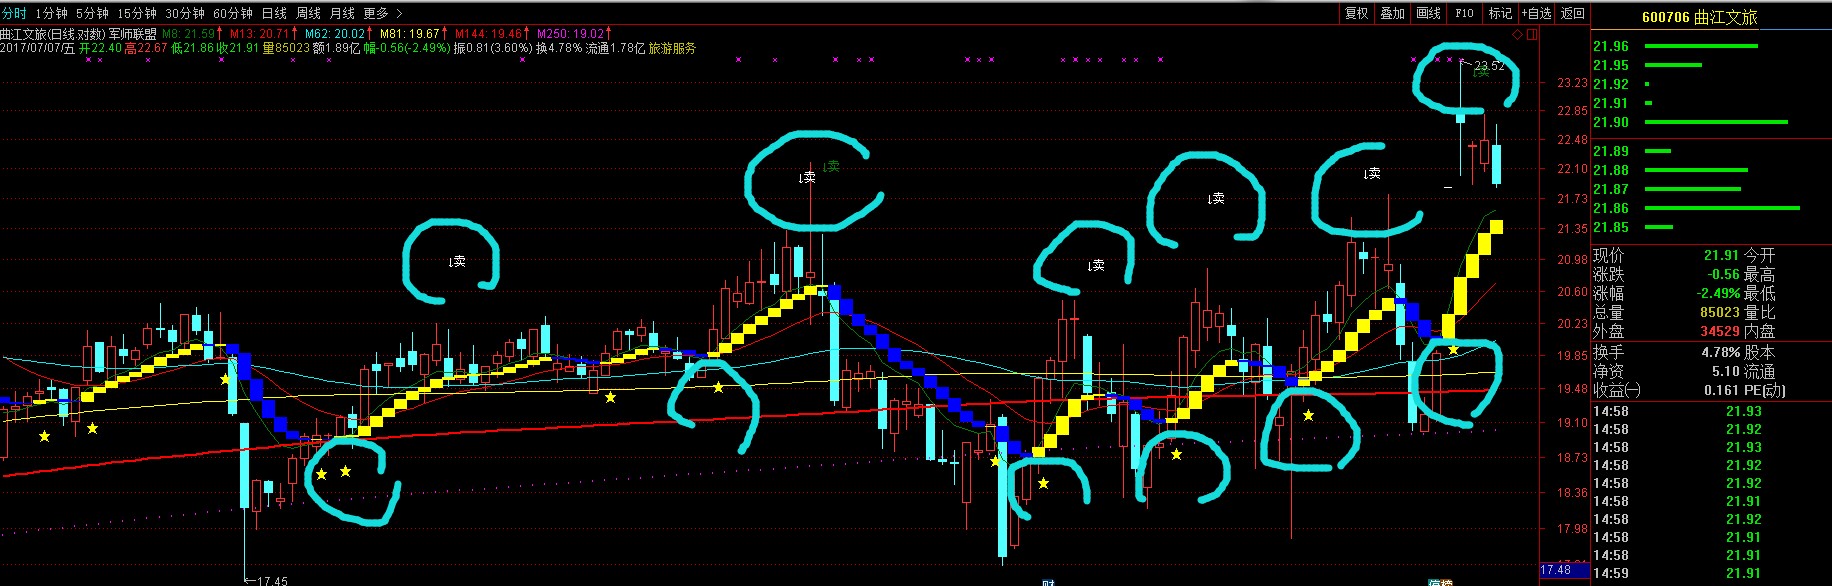Select the 1分钟 period tab

[51, 13]
